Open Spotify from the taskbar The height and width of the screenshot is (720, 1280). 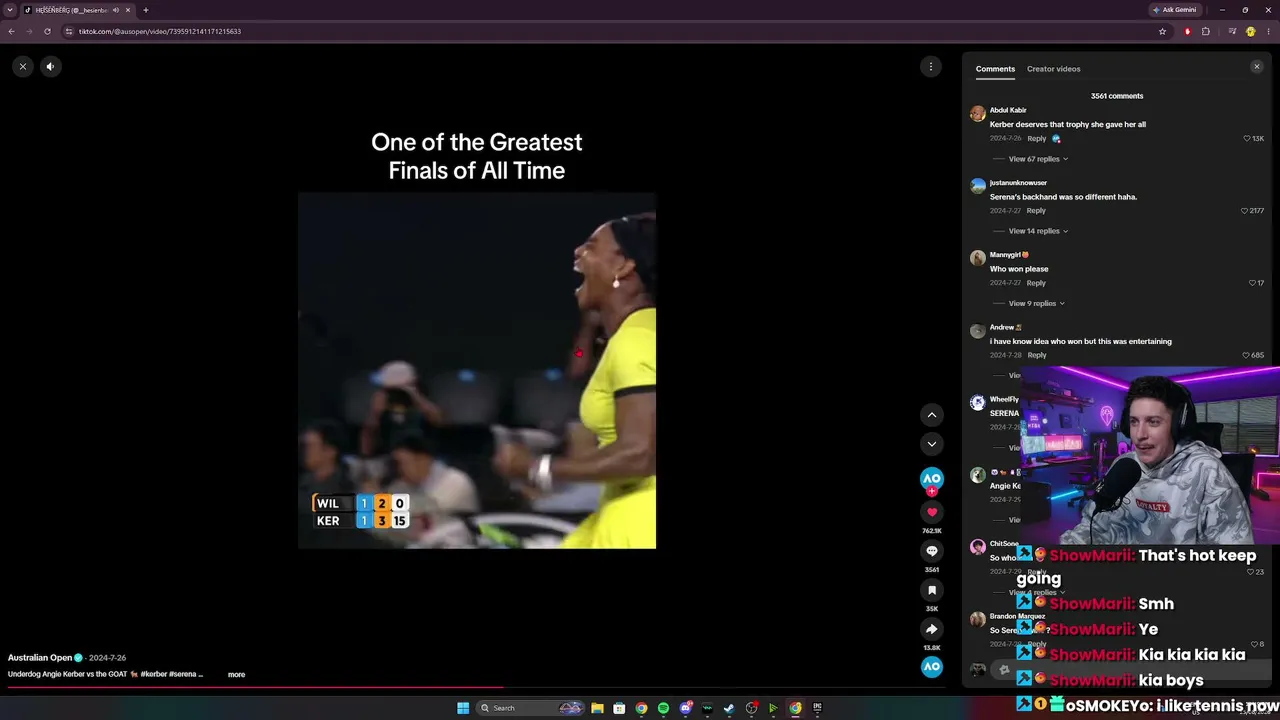coord(663,708)
